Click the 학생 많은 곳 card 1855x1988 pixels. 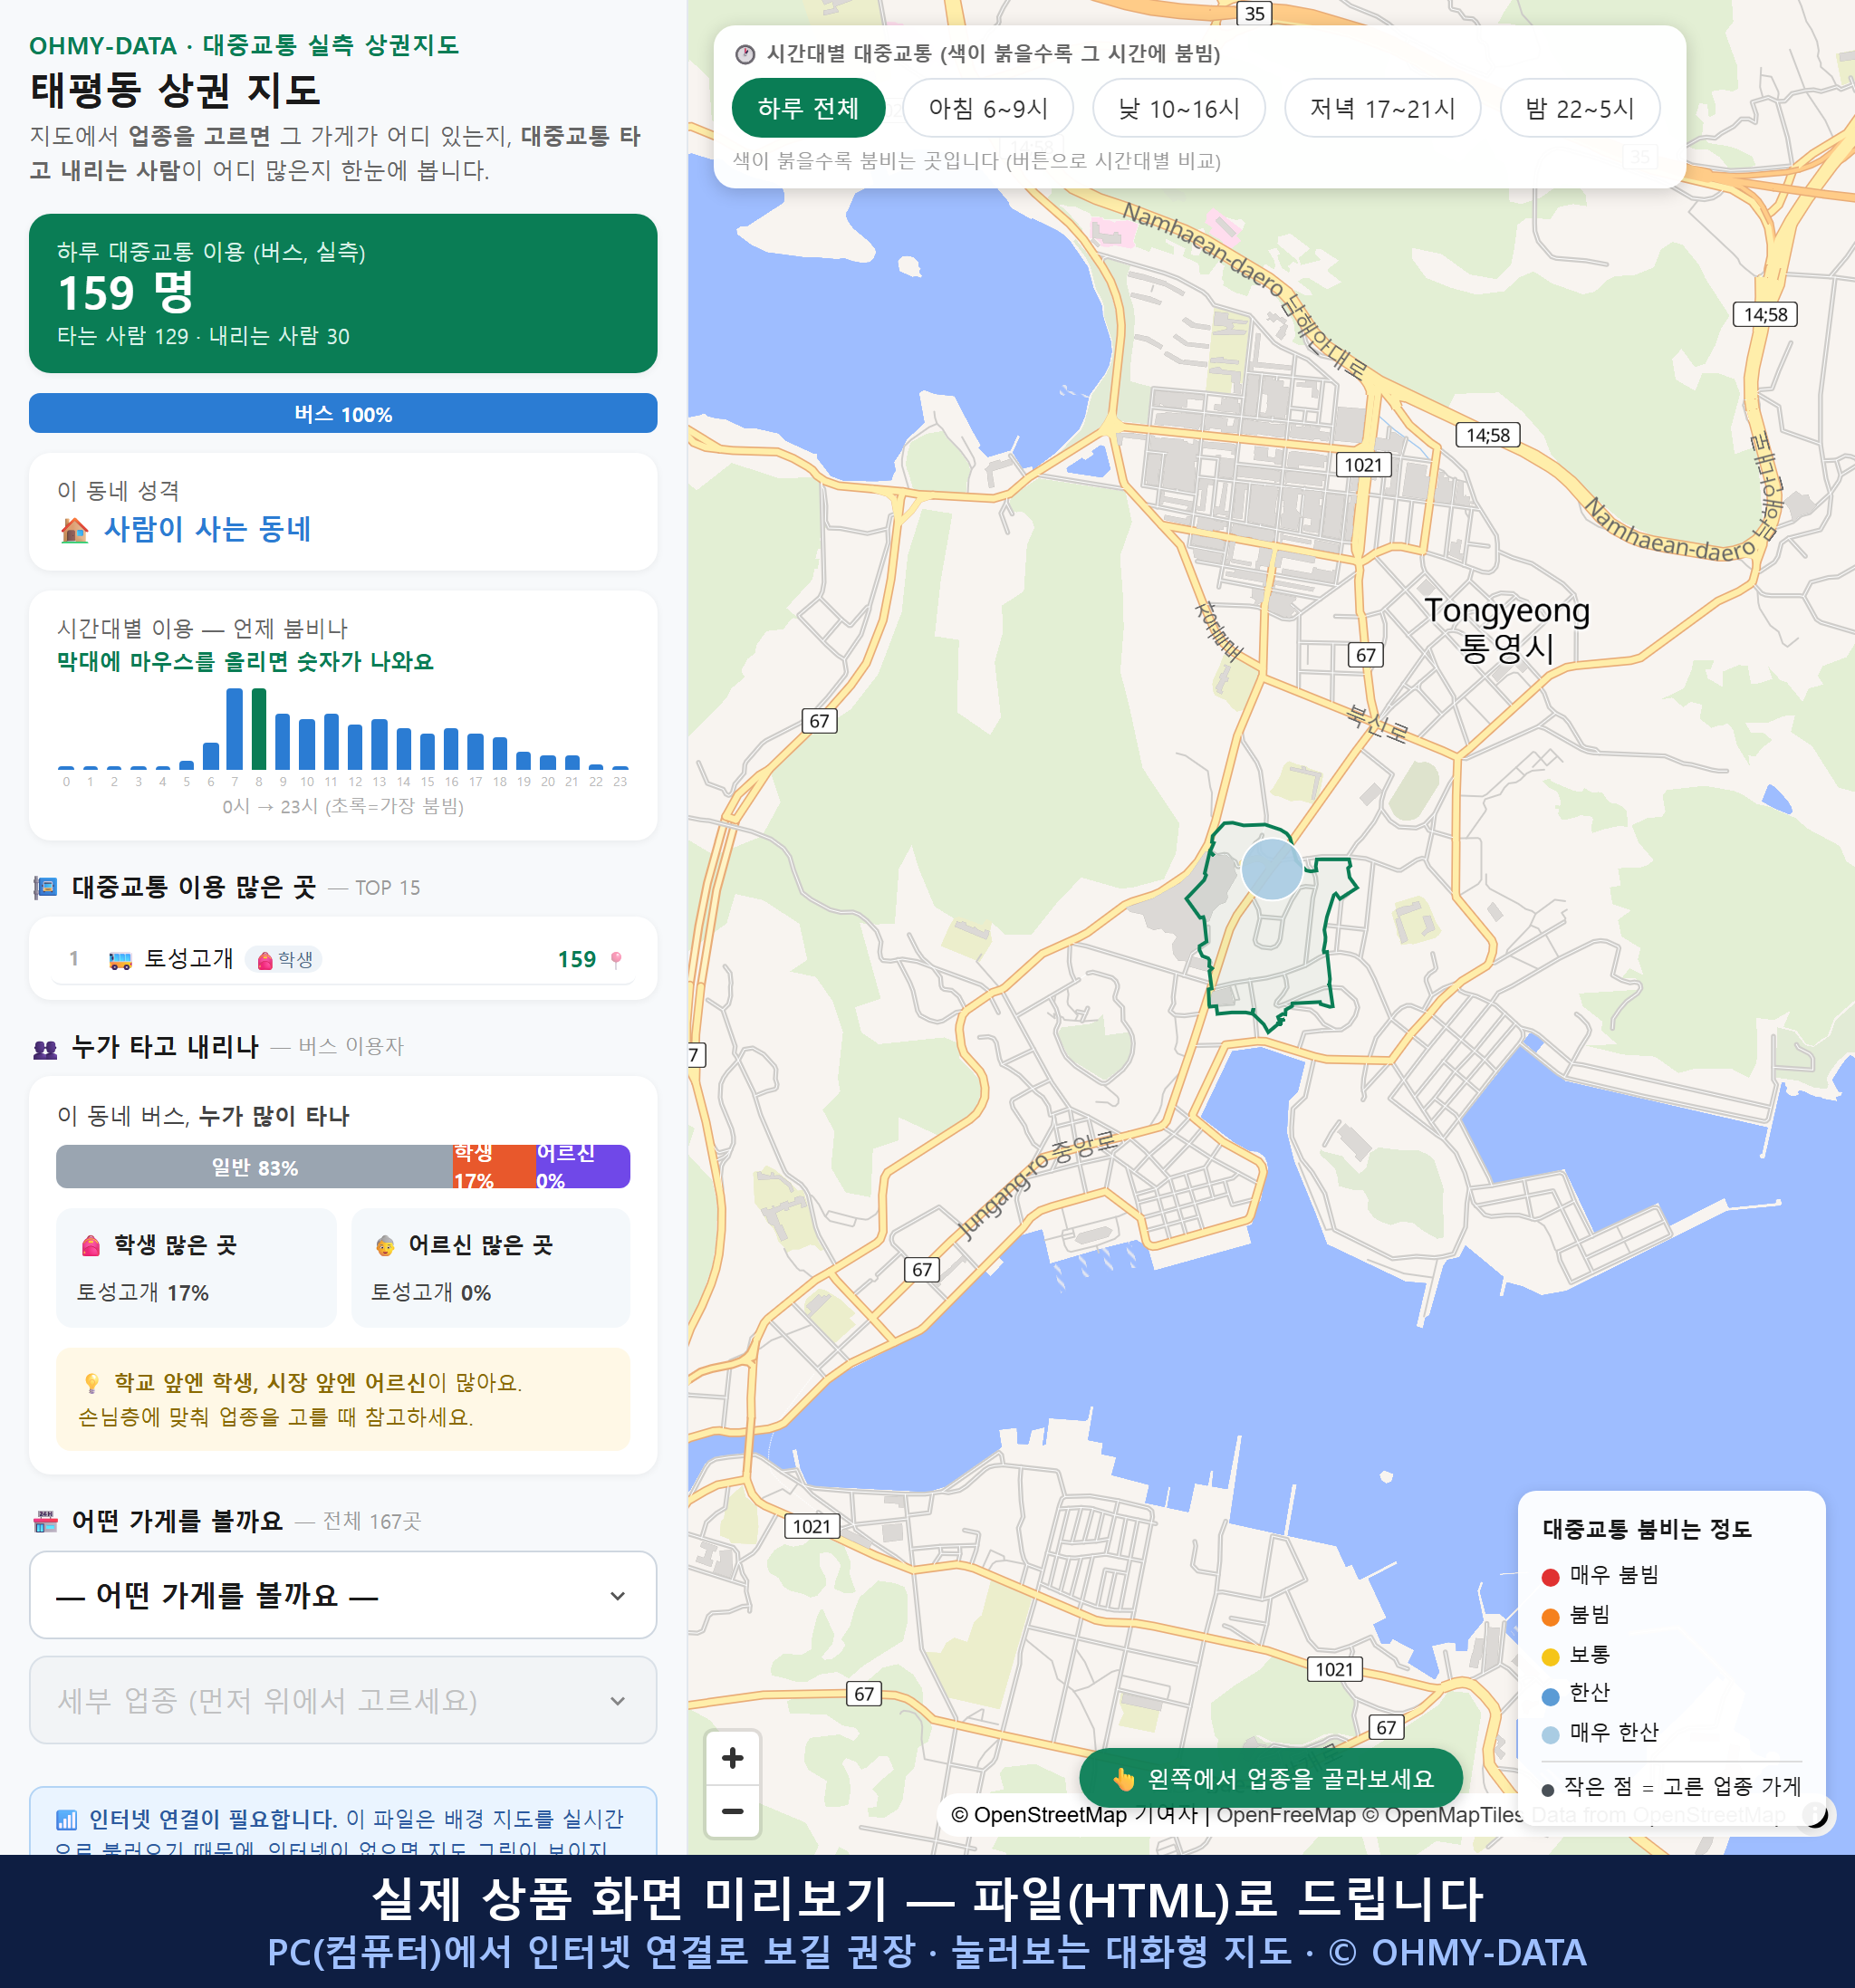(196, 1268)
